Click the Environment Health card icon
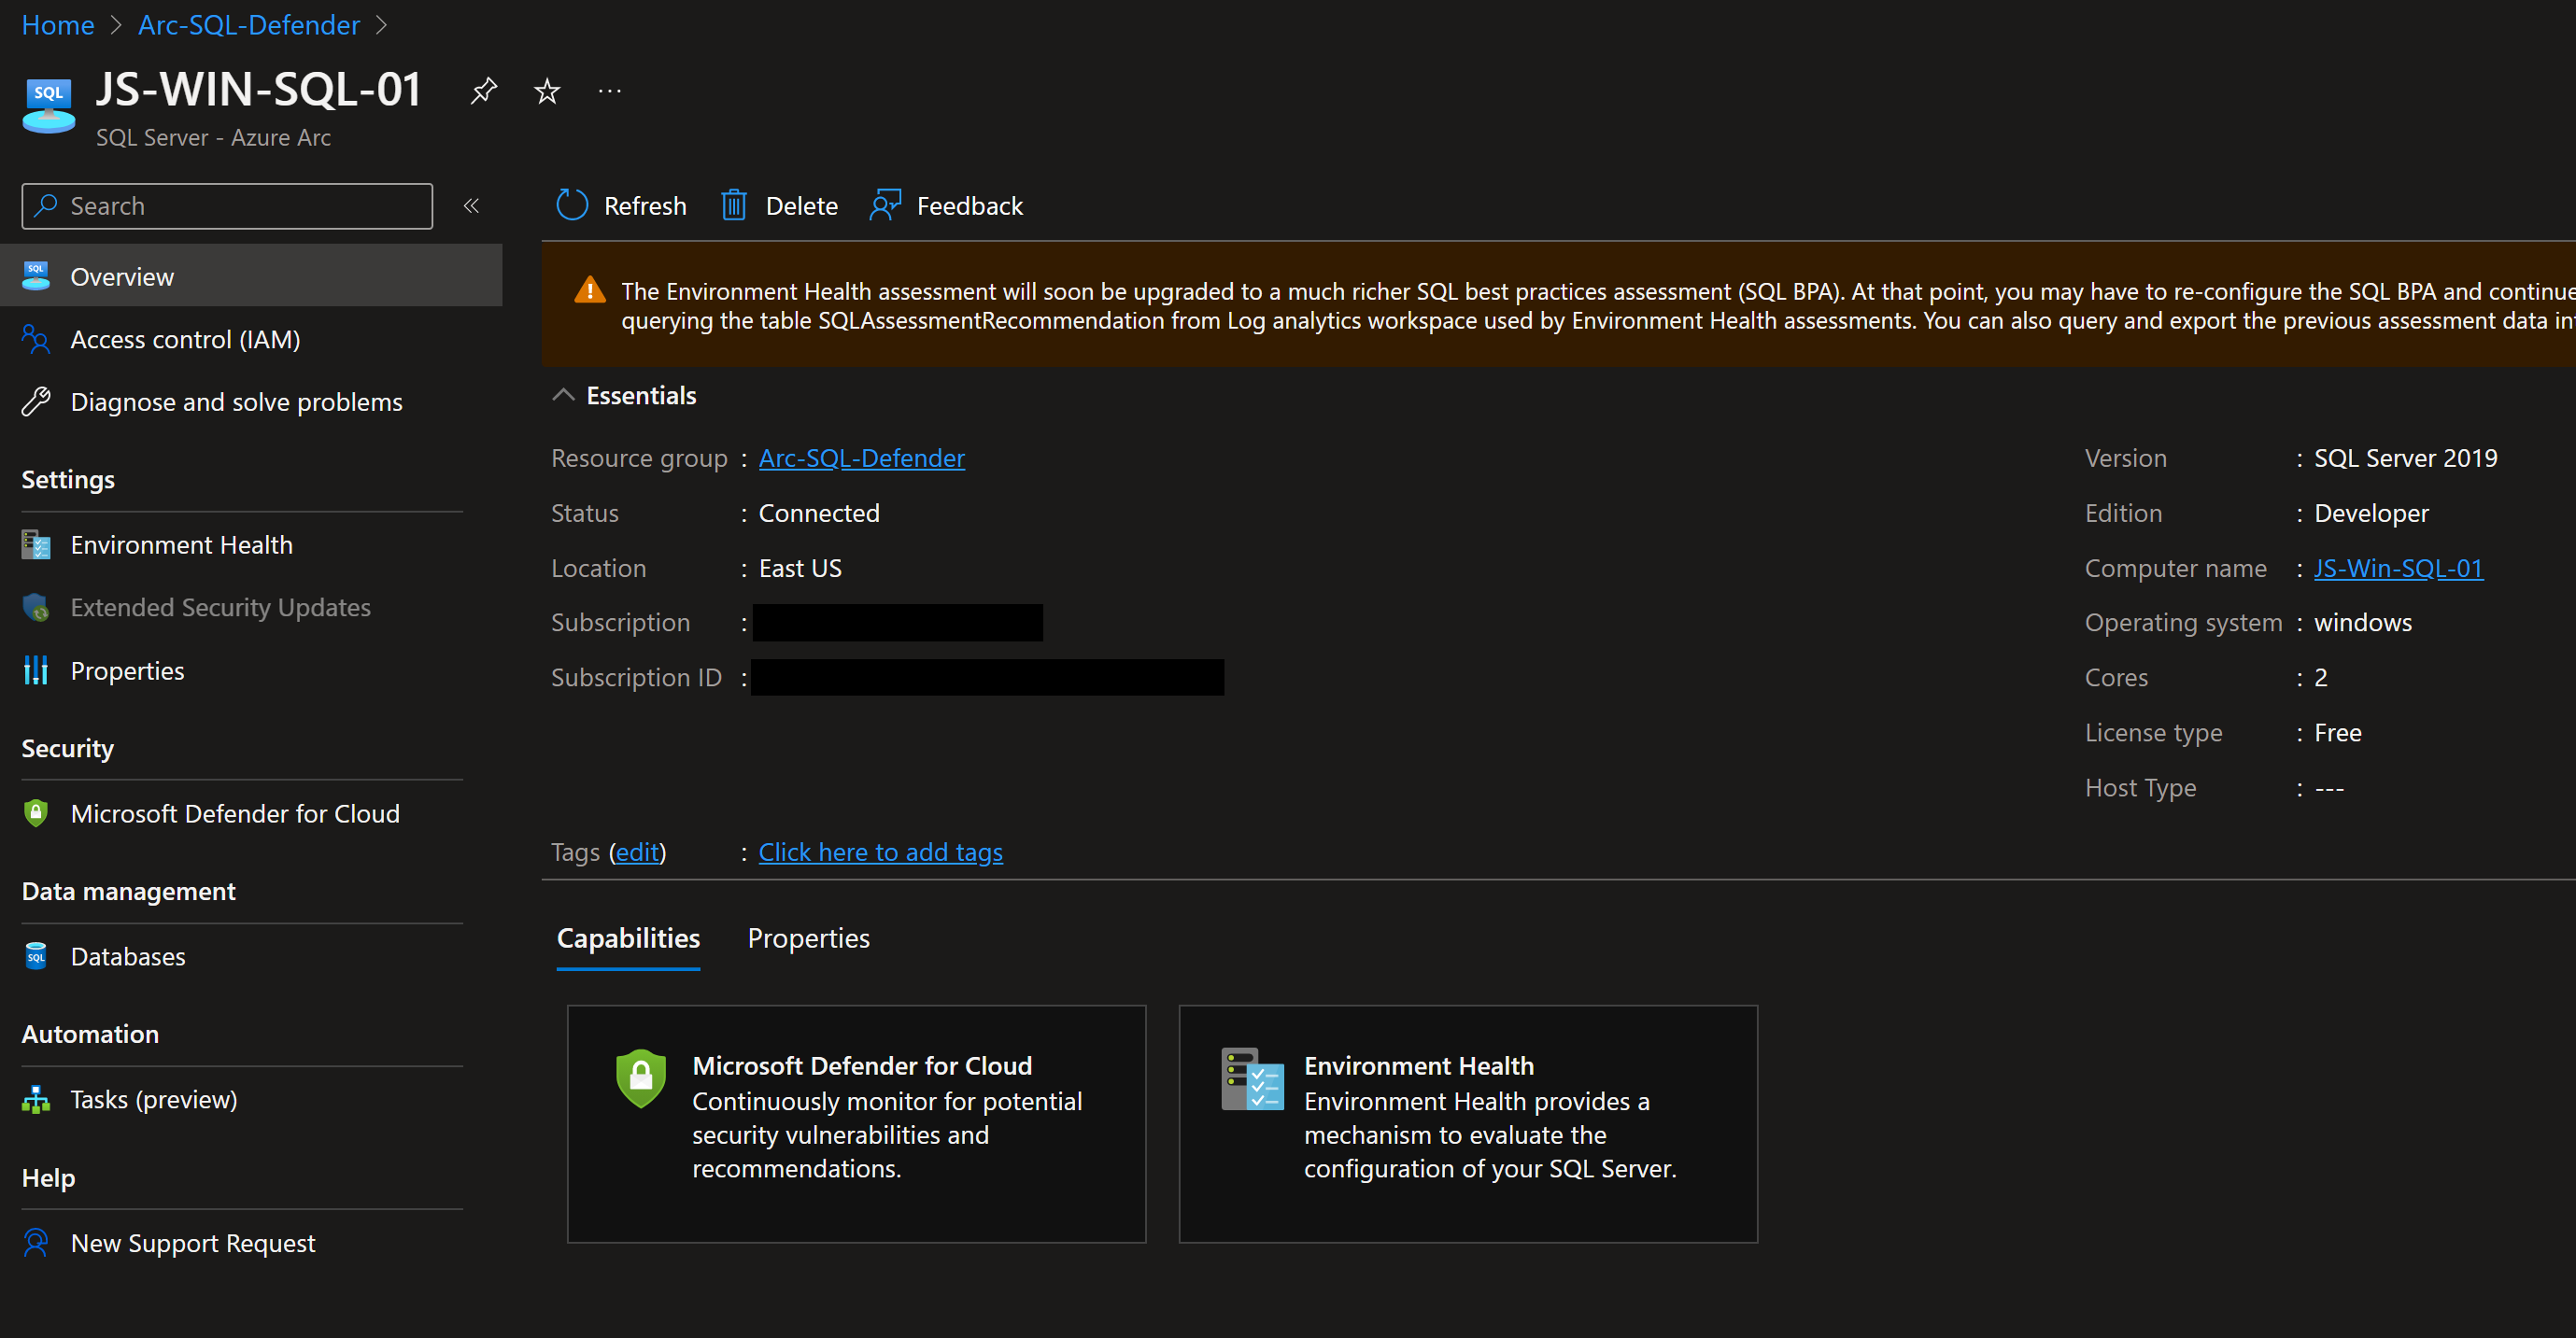 pyautogui.click(x=1252, y=1079)
